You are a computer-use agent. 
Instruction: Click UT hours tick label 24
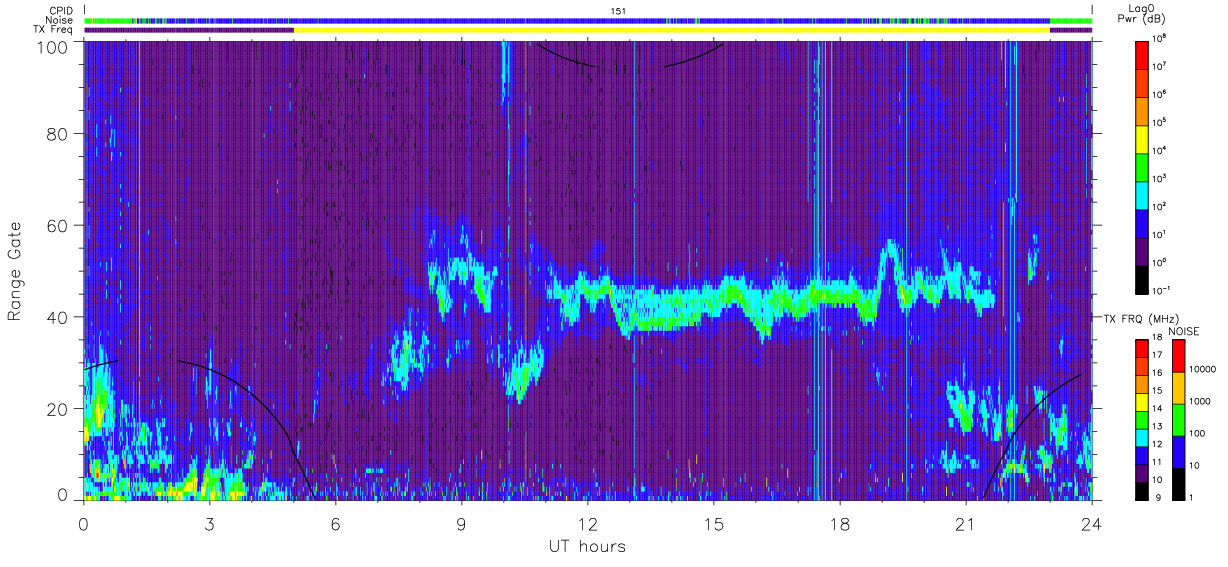(1091, 523)
